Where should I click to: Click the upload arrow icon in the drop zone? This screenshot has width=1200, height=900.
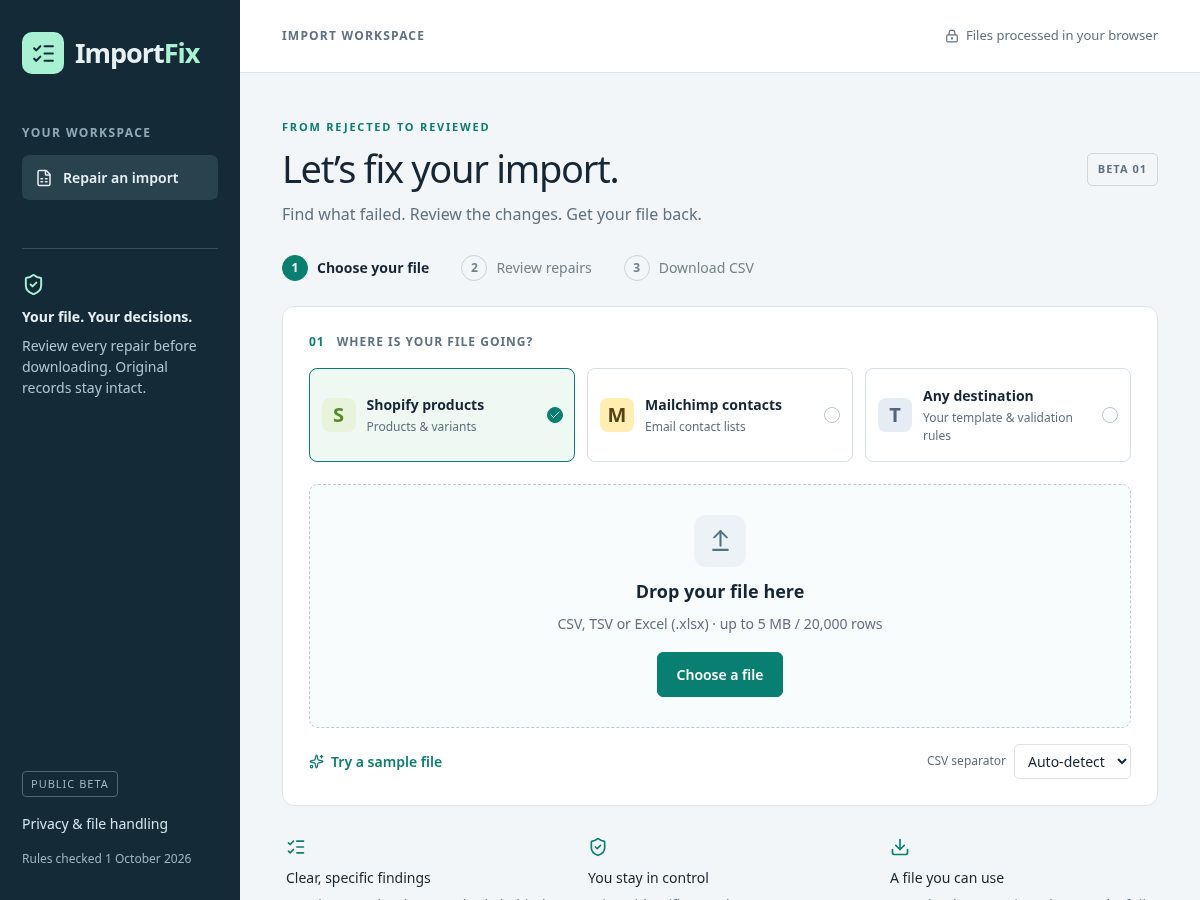click(x=720, y=541)
